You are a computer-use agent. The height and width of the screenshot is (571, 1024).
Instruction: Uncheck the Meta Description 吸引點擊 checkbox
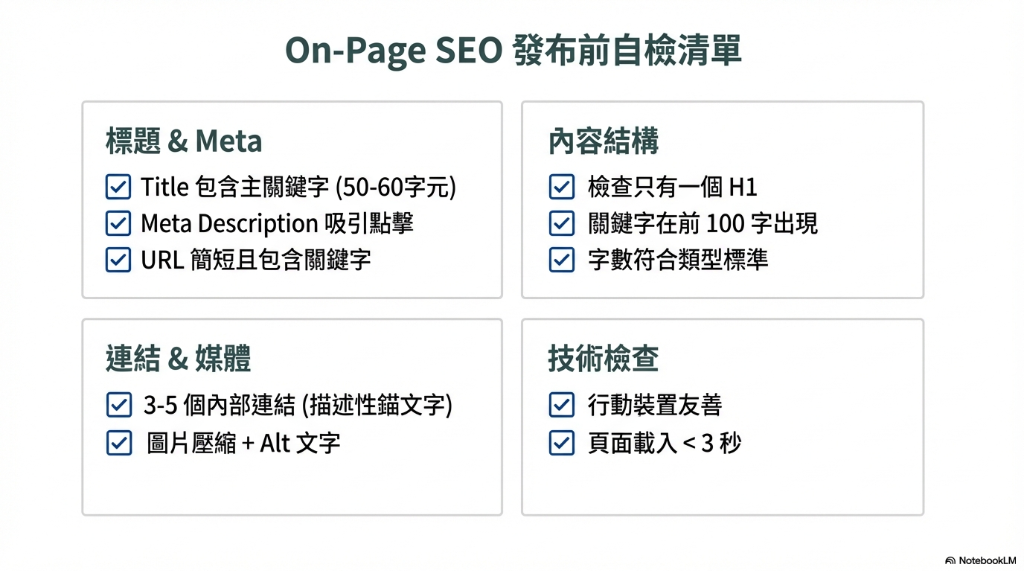point(118,223)
